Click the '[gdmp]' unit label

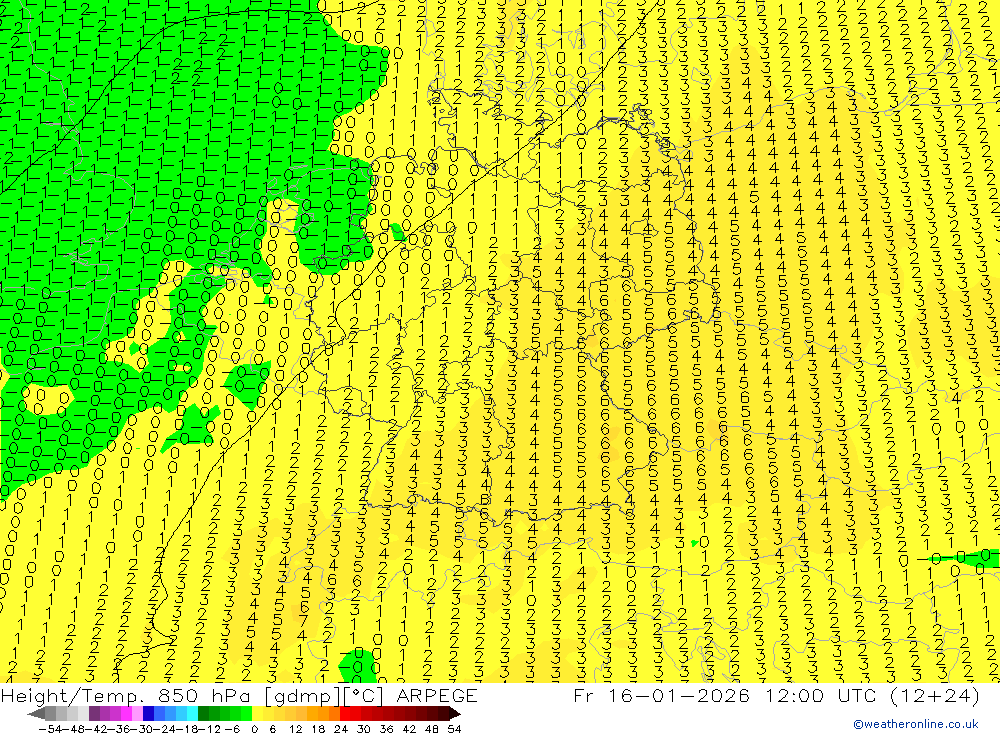303,696
